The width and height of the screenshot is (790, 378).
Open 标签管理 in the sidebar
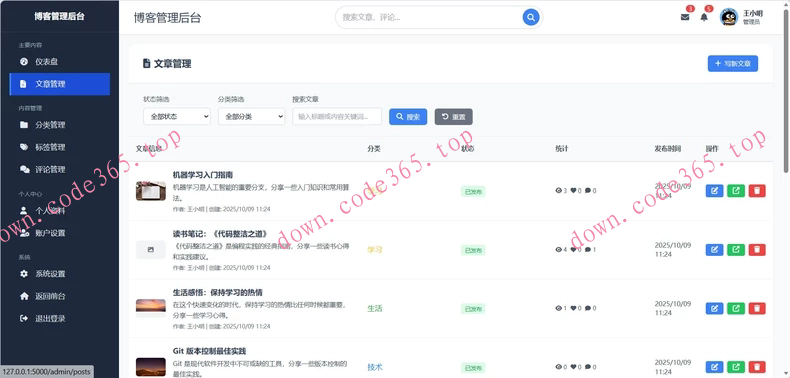click(59, 147)
